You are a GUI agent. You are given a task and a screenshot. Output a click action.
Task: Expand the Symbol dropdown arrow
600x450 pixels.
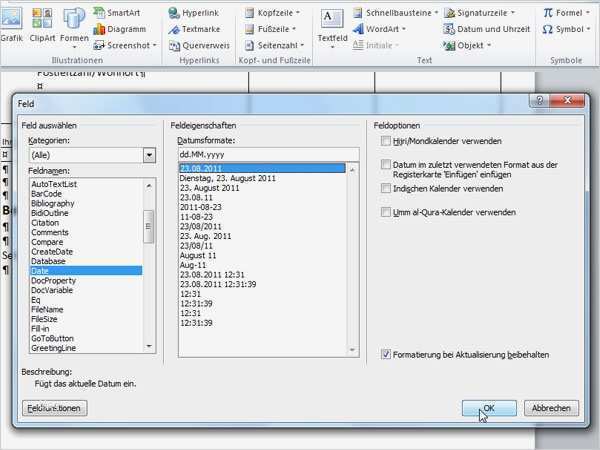[588, 29]
